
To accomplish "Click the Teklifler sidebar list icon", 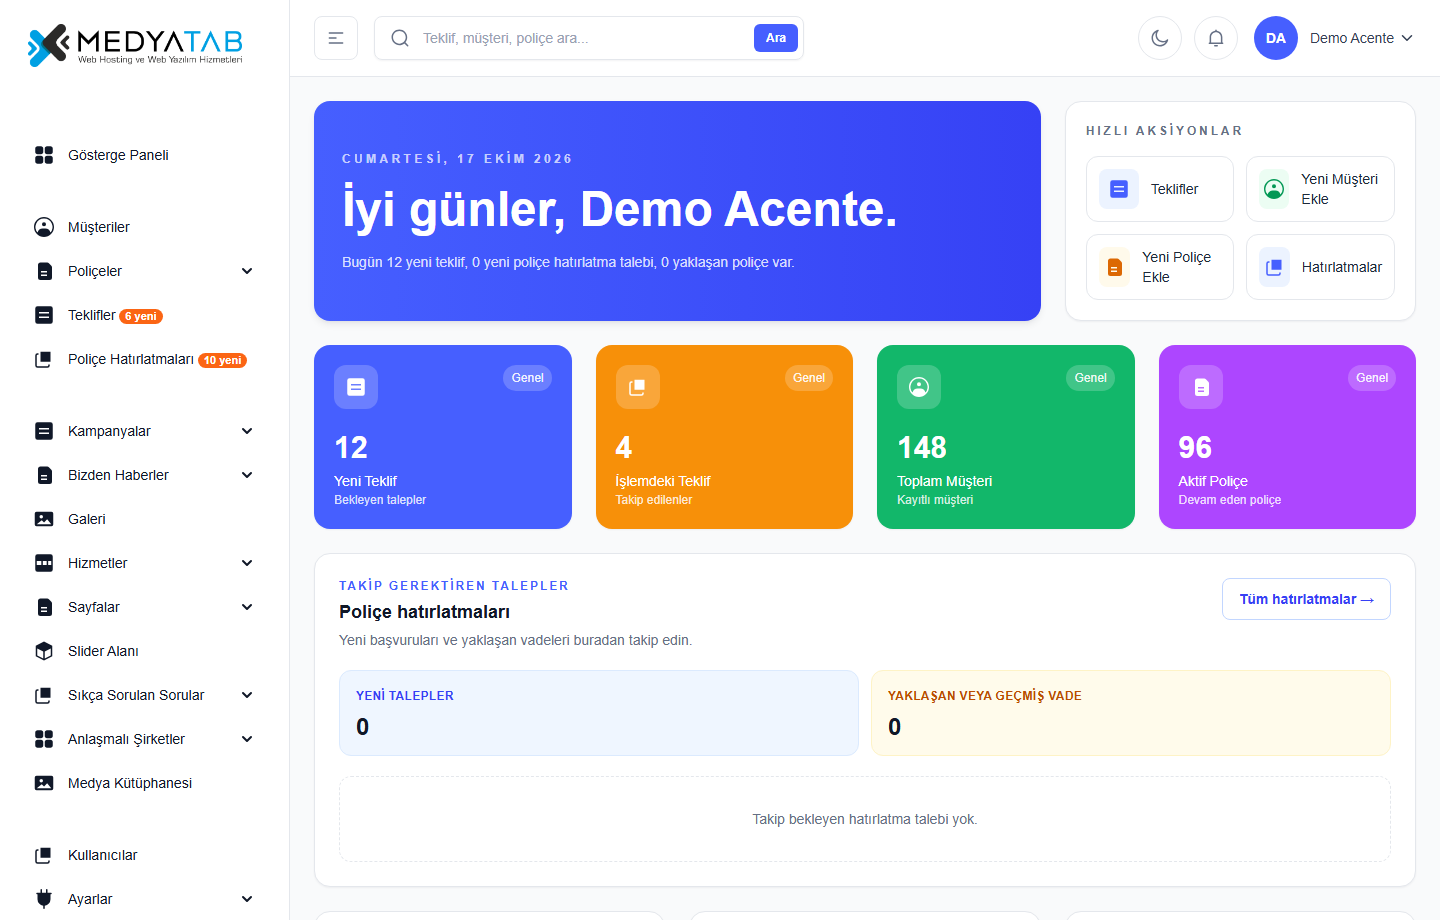I will (x=44, y=315).
